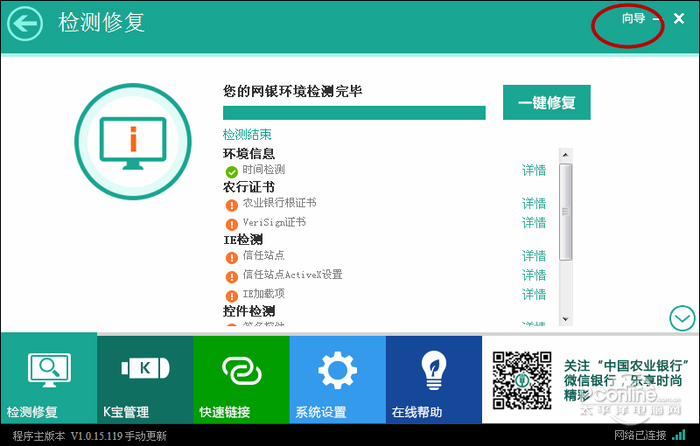
Task: Click the IE检测 section heading
Action: 243,240
